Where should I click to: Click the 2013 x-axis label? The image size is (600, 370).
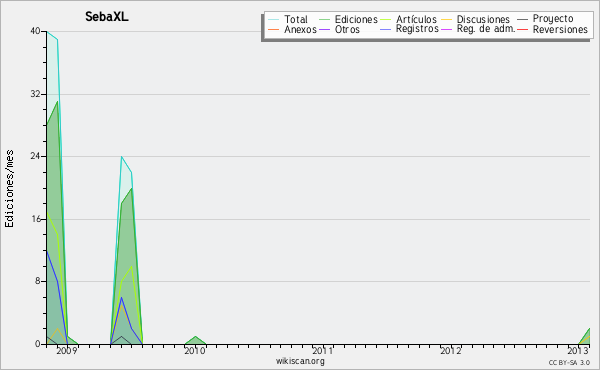tap(578, 350)
